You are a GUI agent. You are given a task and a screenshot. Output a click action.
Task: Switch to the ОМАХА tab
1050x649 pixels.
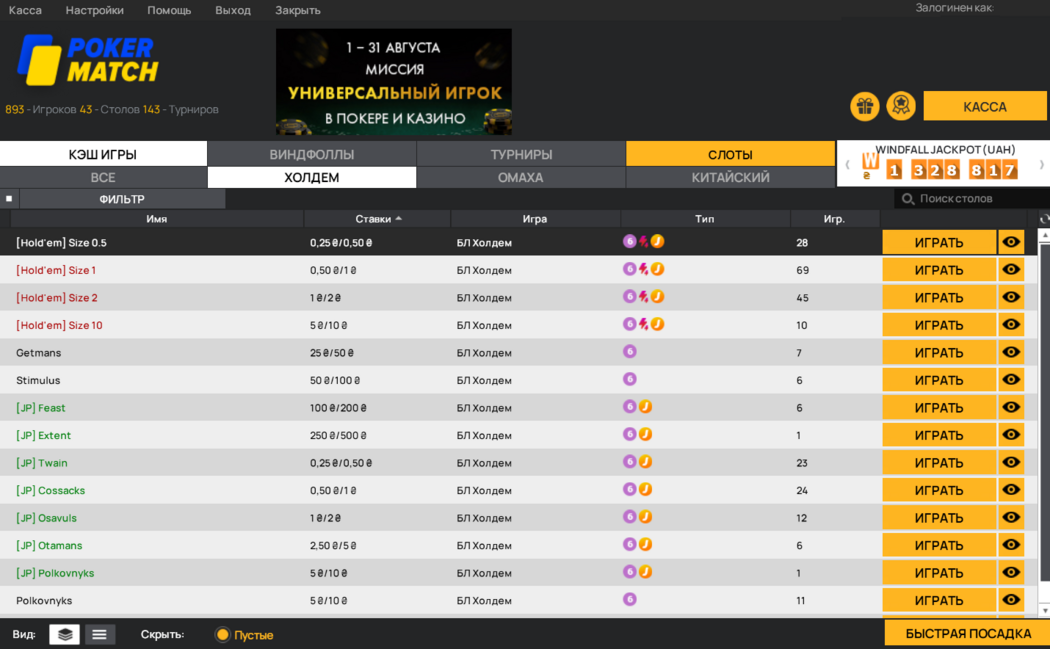click(x=520, y=177)
